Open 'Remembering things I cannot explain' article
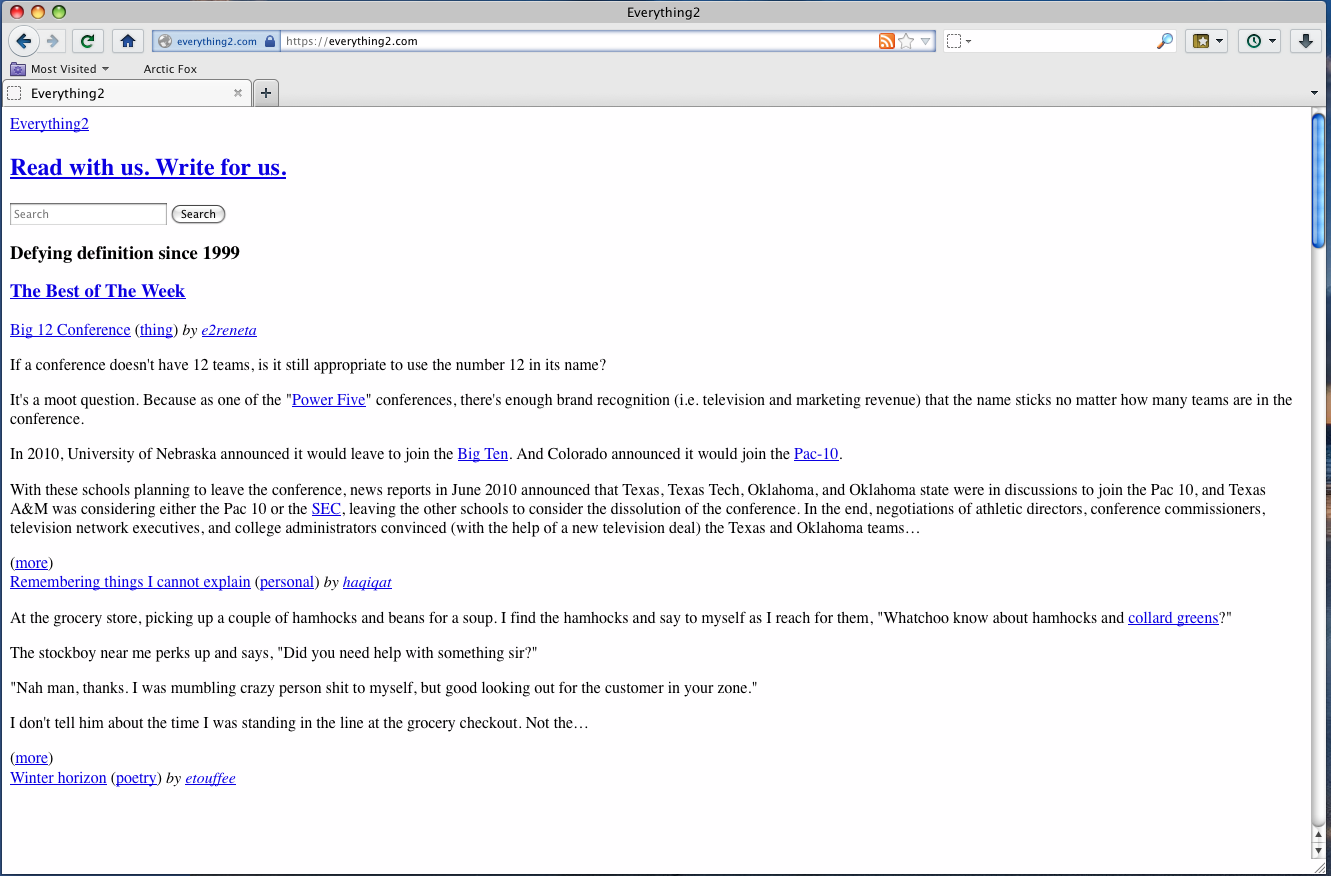1331x876 pixels. (130, 582)
